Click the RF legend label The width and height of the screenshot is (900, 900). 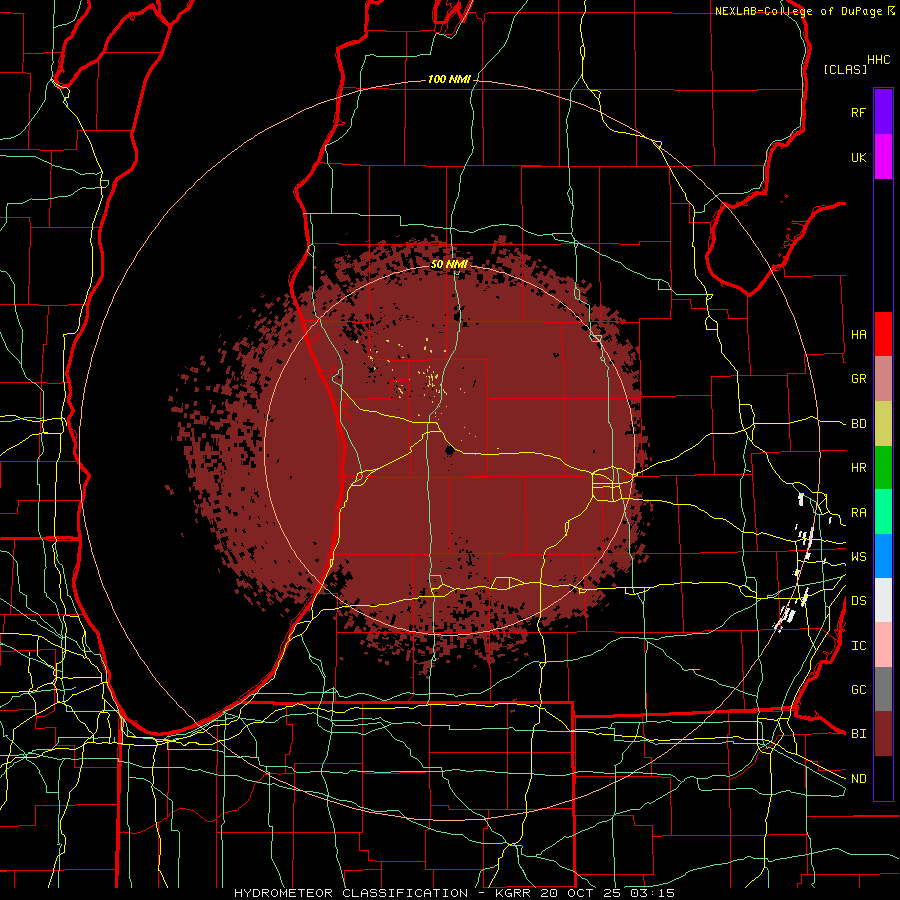858,112
